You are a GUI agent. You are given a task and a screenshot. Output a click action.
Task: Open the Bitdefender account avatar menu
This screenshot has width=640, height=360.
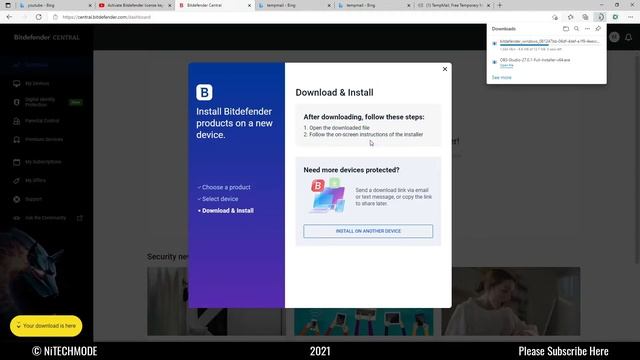click(614, 37)
